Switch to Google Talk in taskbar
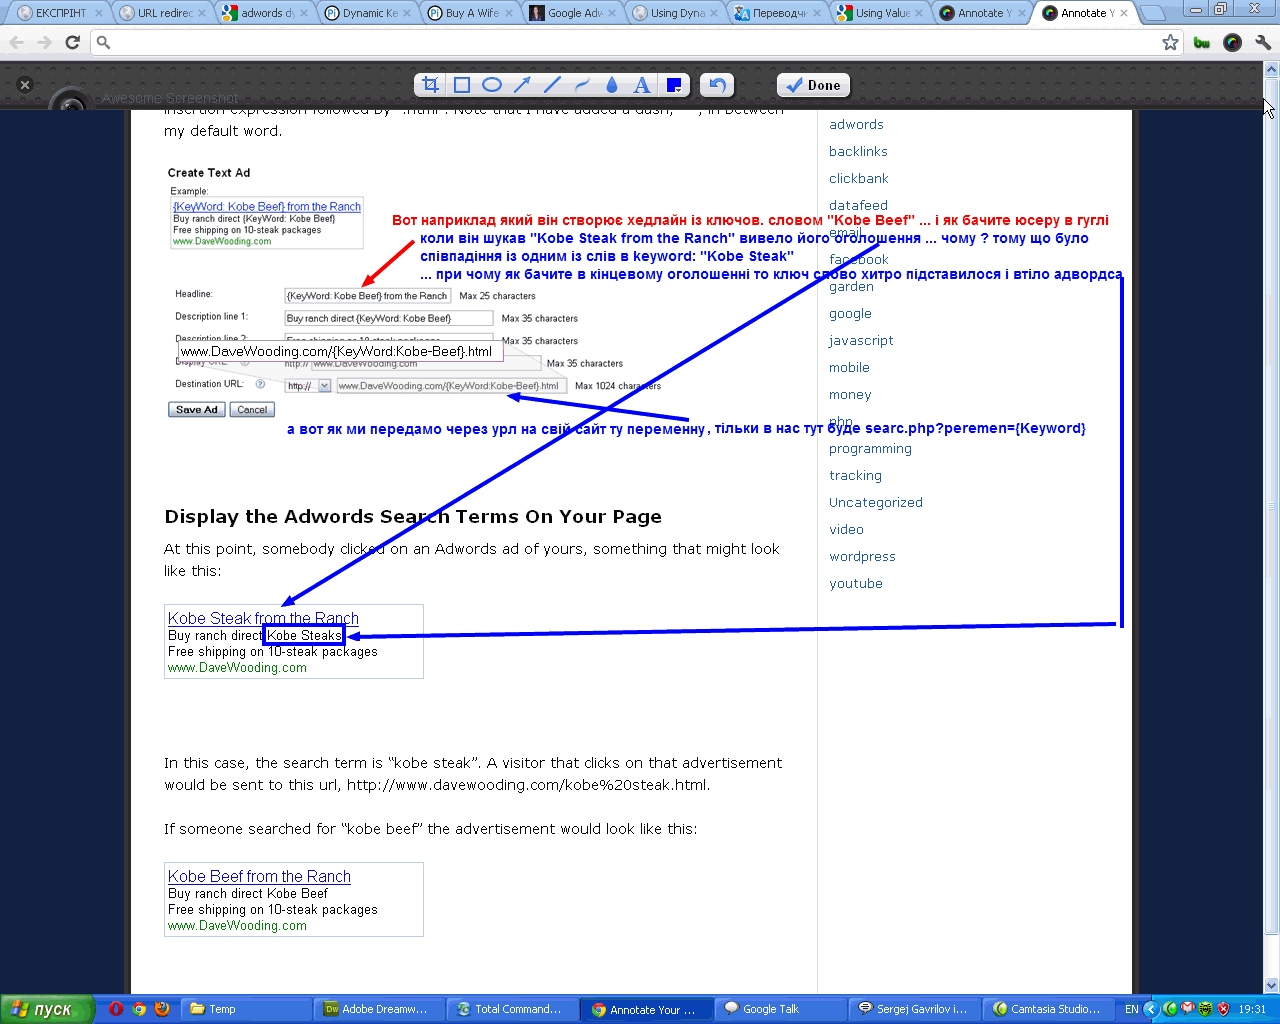Image resolution: width=1280 pixels, height=1024 pixels. click(781, 1009)
